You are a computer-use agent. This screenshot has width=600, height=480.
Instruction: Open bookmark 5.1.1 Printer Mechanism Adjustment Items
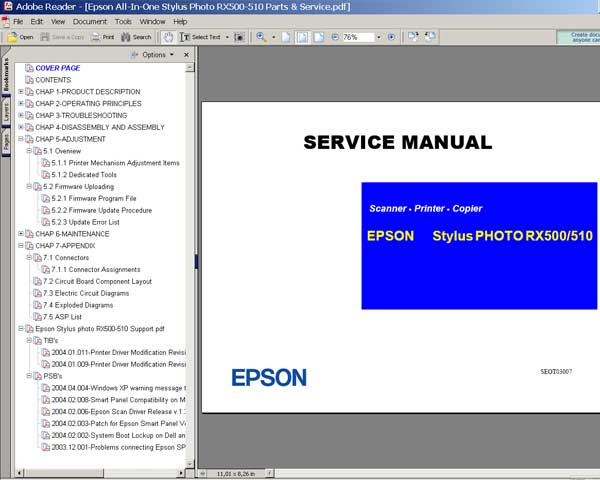(x=115, y=163)
